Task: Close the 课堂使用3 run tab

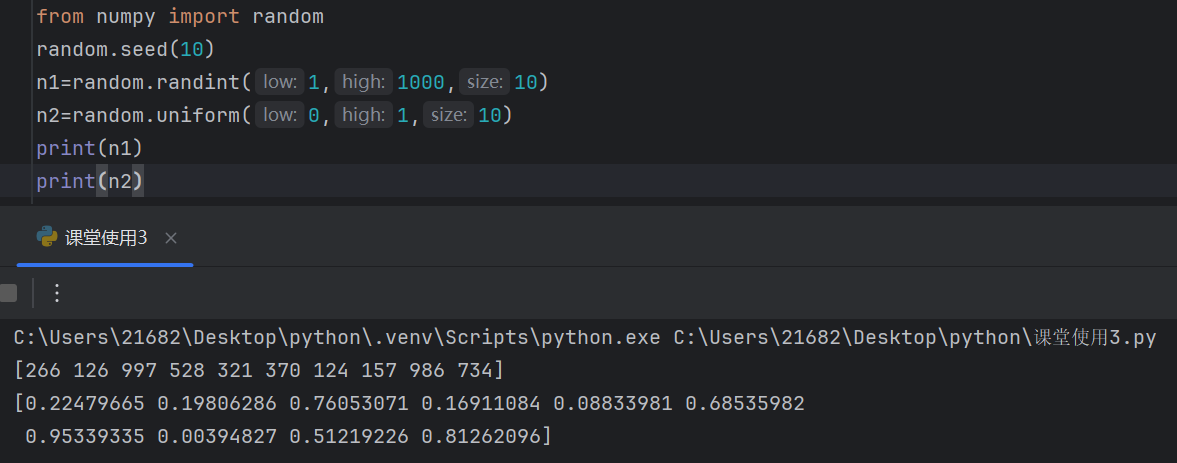Action: click(170, 238)
